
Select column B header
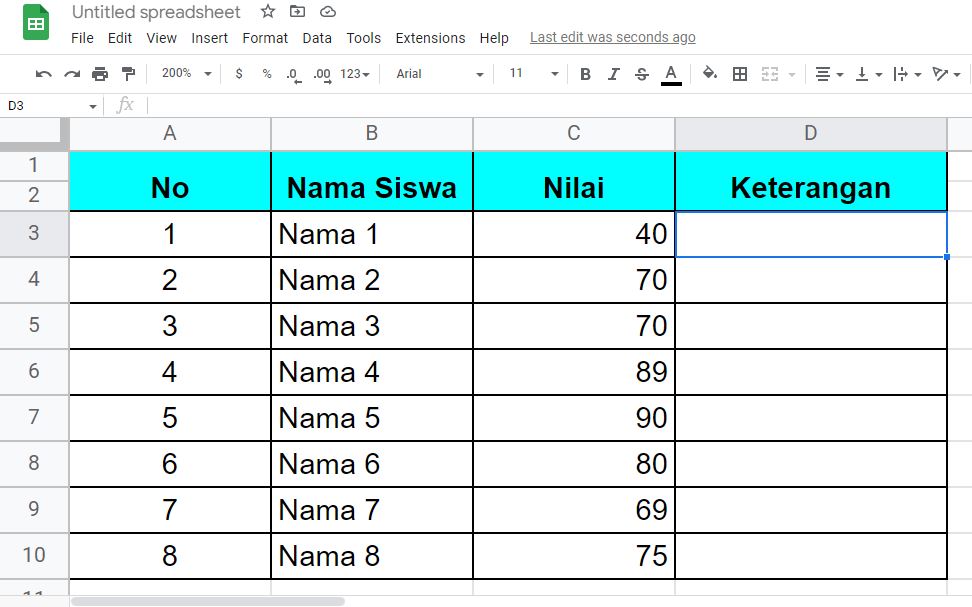(x=372, y=133)
